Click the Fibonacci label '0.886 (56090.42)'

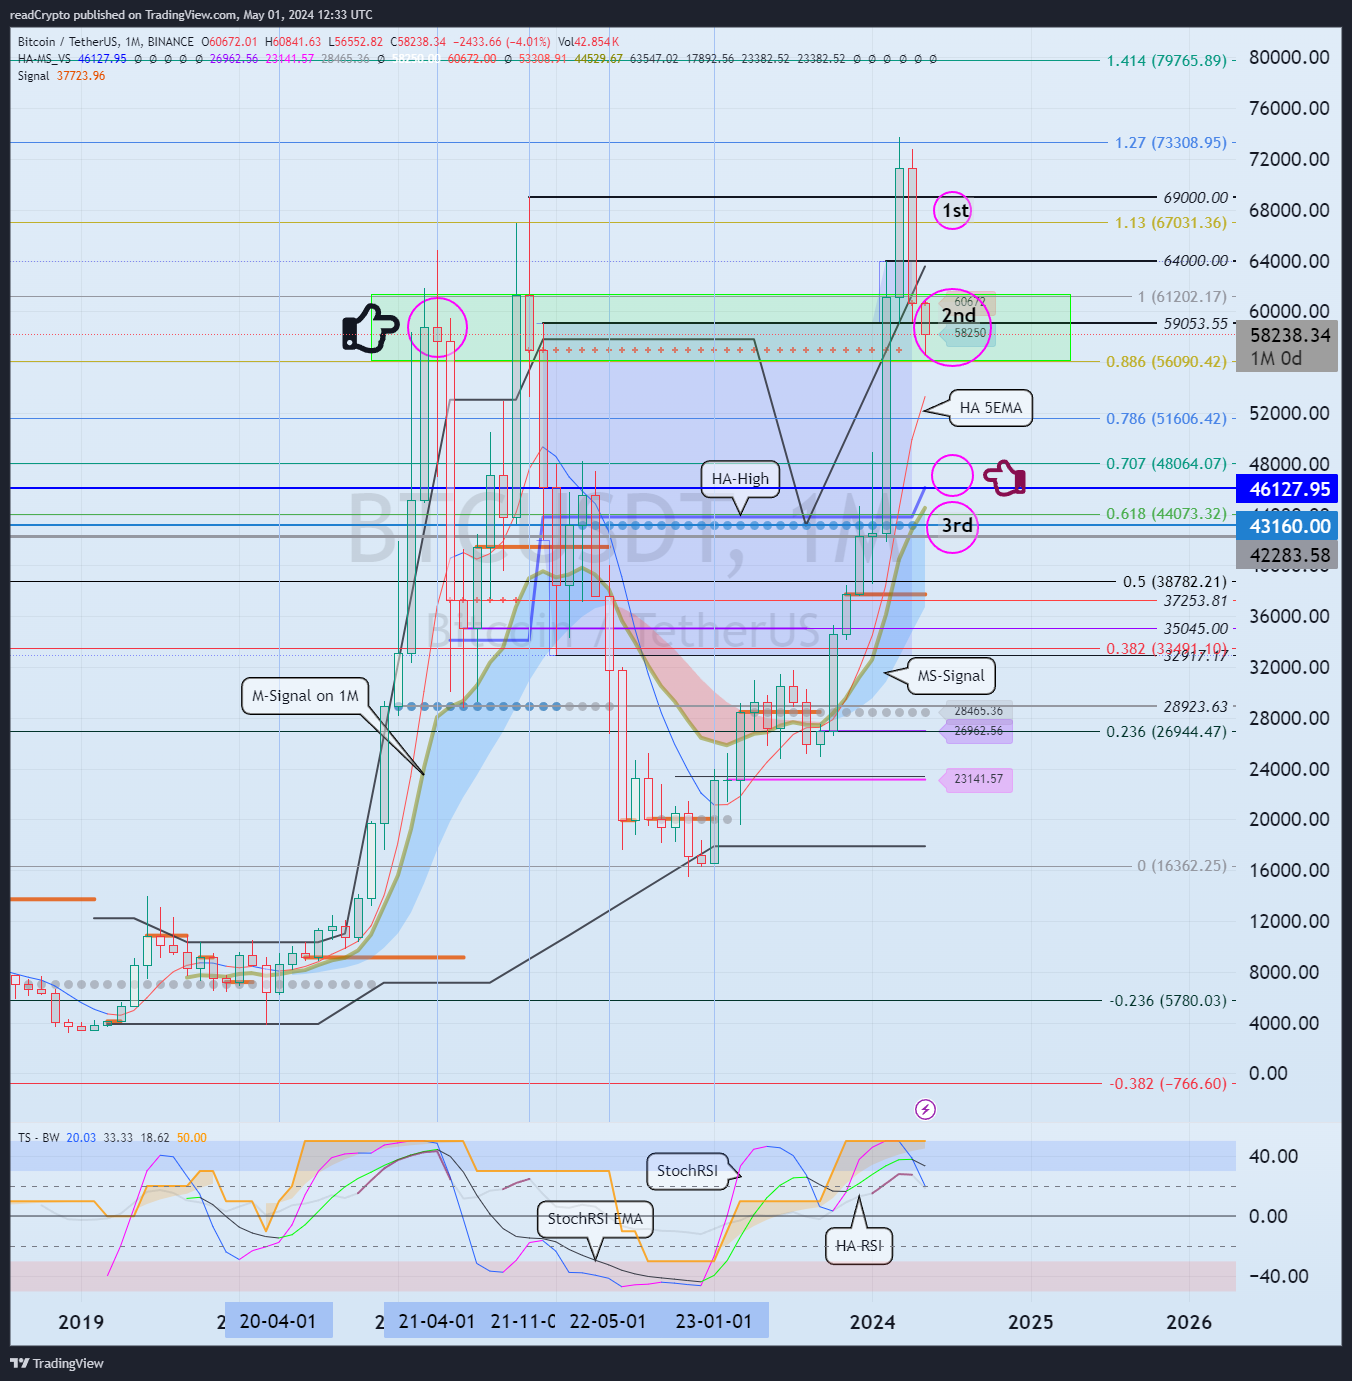tap(1166, 362)
